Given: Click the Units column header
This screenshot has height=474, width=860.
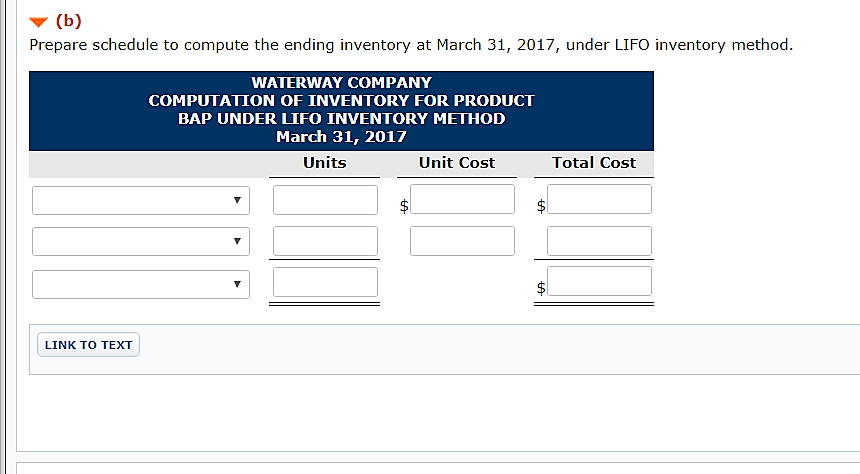Looking at the screenshot, I should (x=324, y=163).
